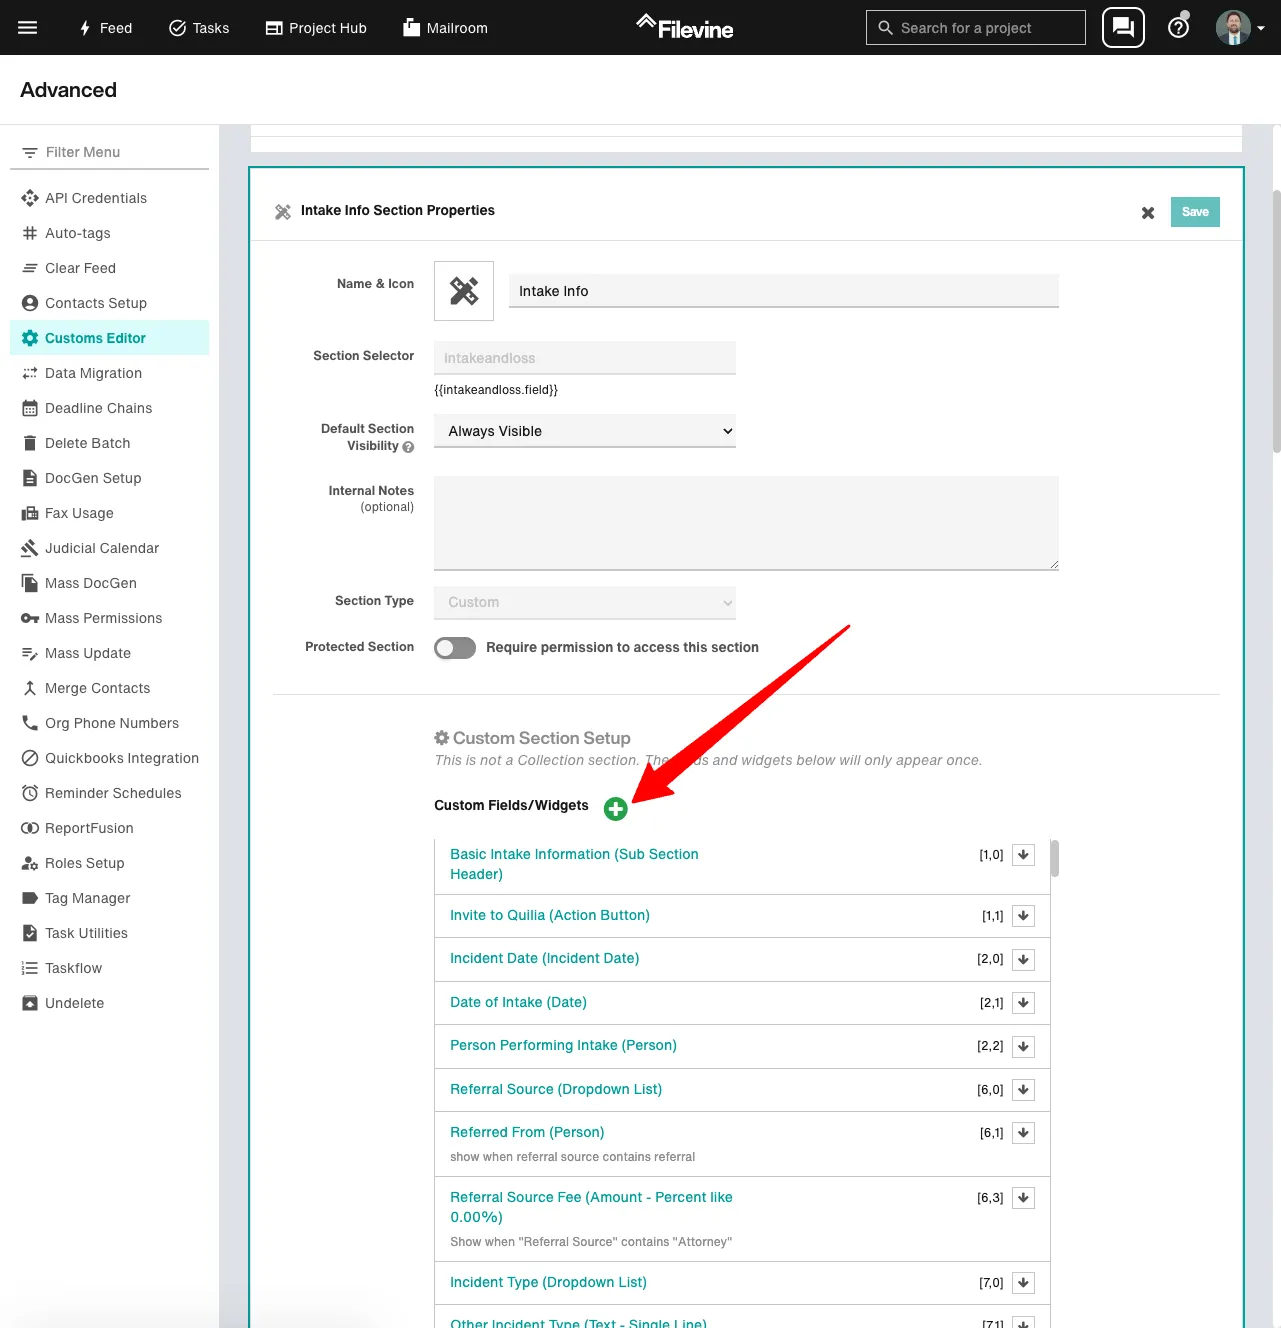Screen dimensions: 1281x1328
Task: Open the help question mark icon
Action: point(1179,27)
